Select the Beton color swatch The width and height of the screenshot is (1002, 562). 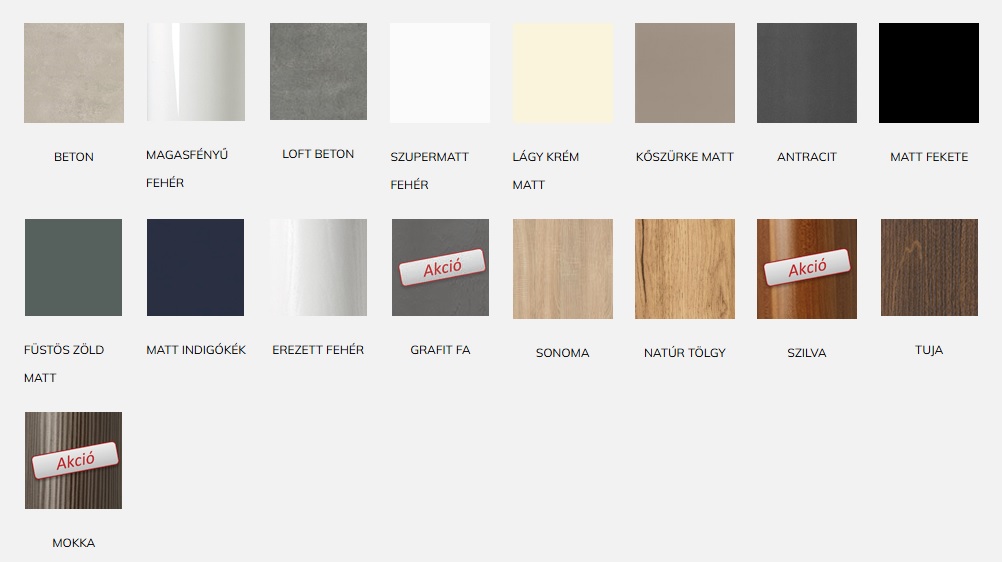73,73
